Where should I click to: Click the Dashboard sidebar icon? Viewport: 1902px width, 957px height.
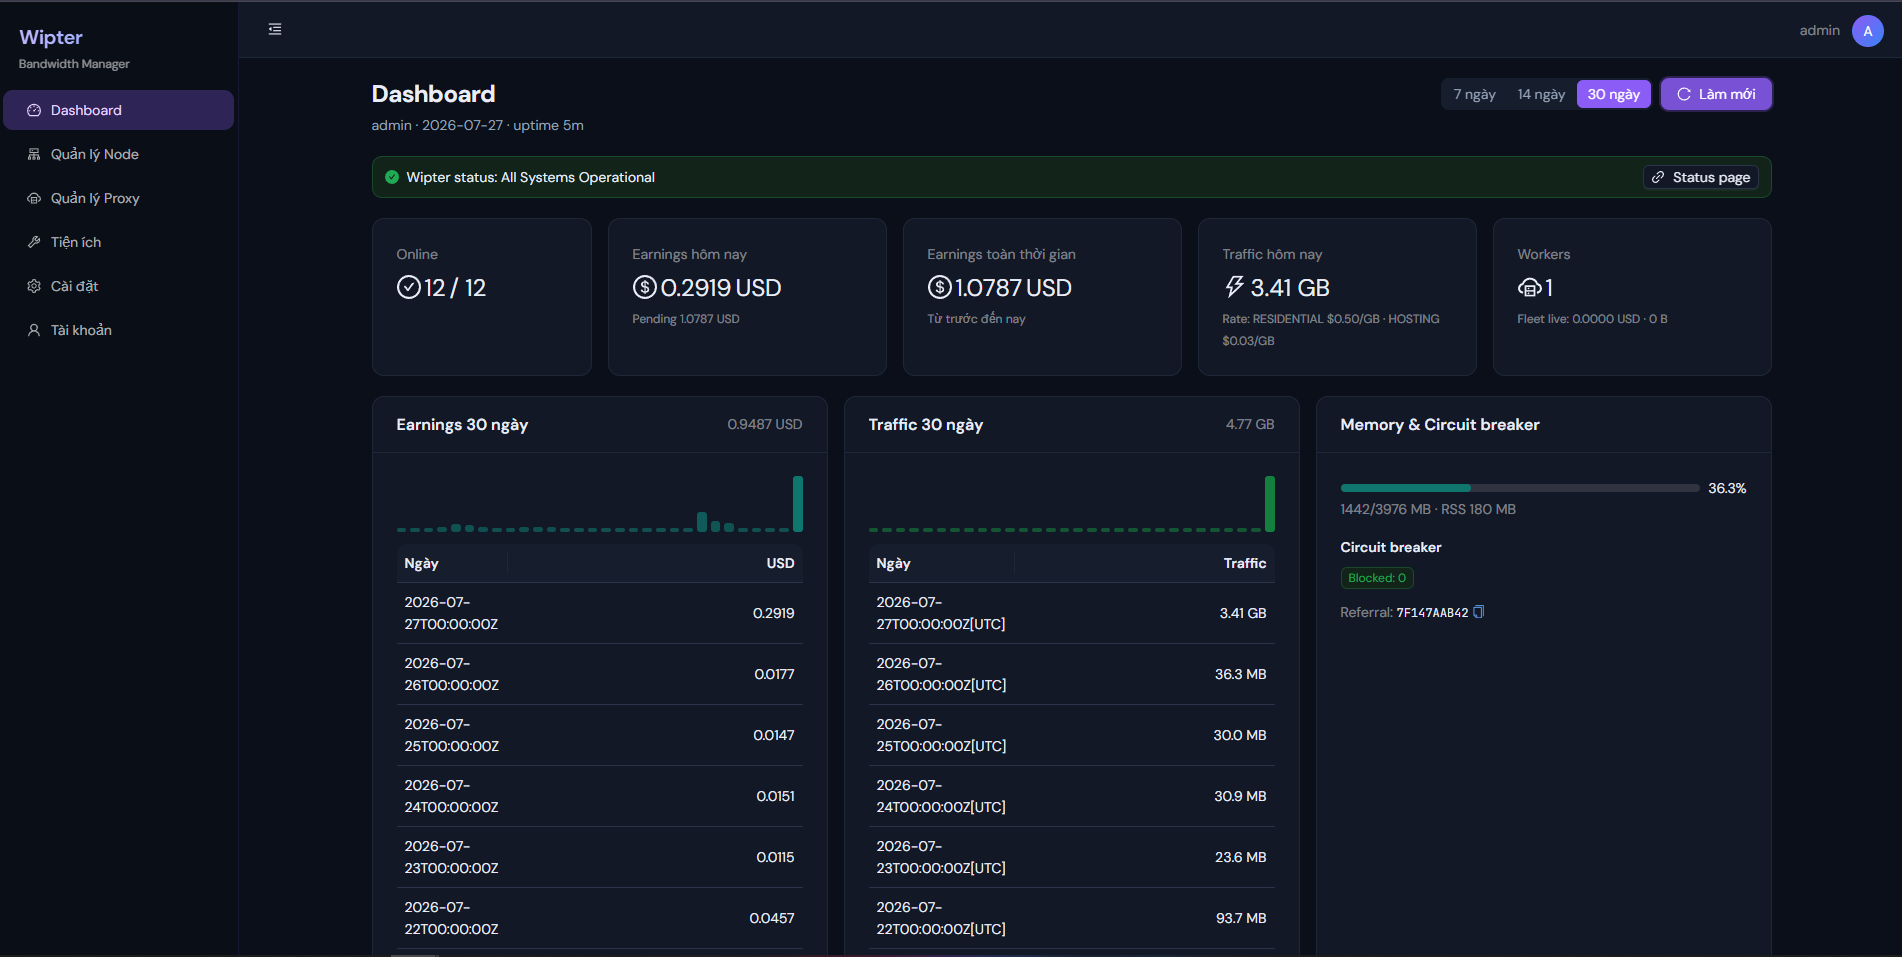point(34,110)
